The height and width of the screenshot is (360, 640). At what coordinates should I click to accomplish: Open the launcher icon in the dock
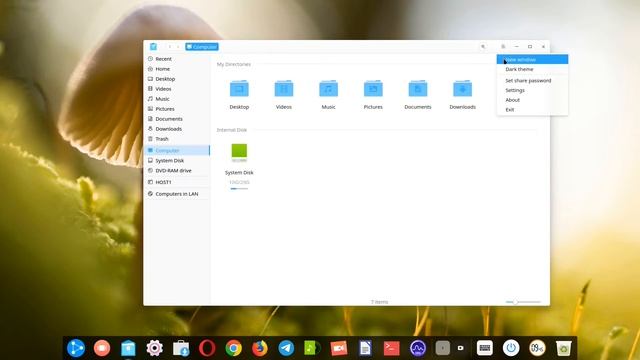tap(76, 348)
